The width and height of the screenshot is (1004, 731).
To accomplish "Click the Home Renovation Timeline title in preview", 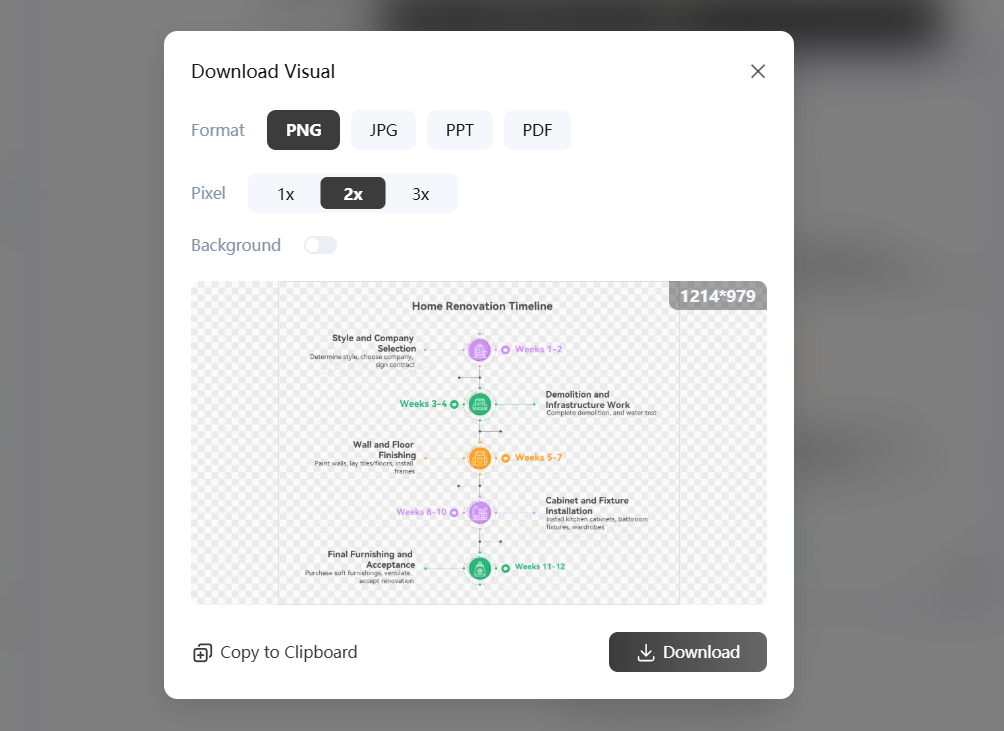I will click(482, 306).
